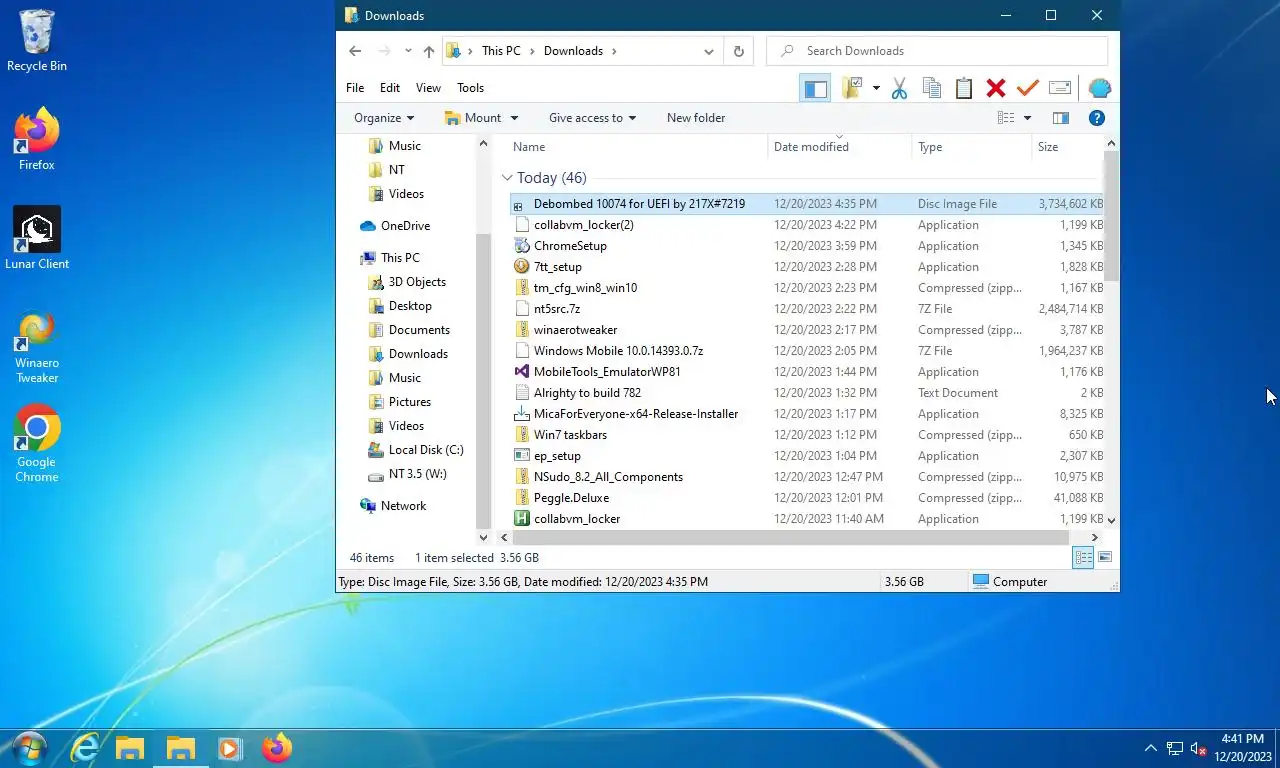Select the ep_setup file icon
Image resolution: width=1280 pixels, height=768 pixels.
pos(521,456)
